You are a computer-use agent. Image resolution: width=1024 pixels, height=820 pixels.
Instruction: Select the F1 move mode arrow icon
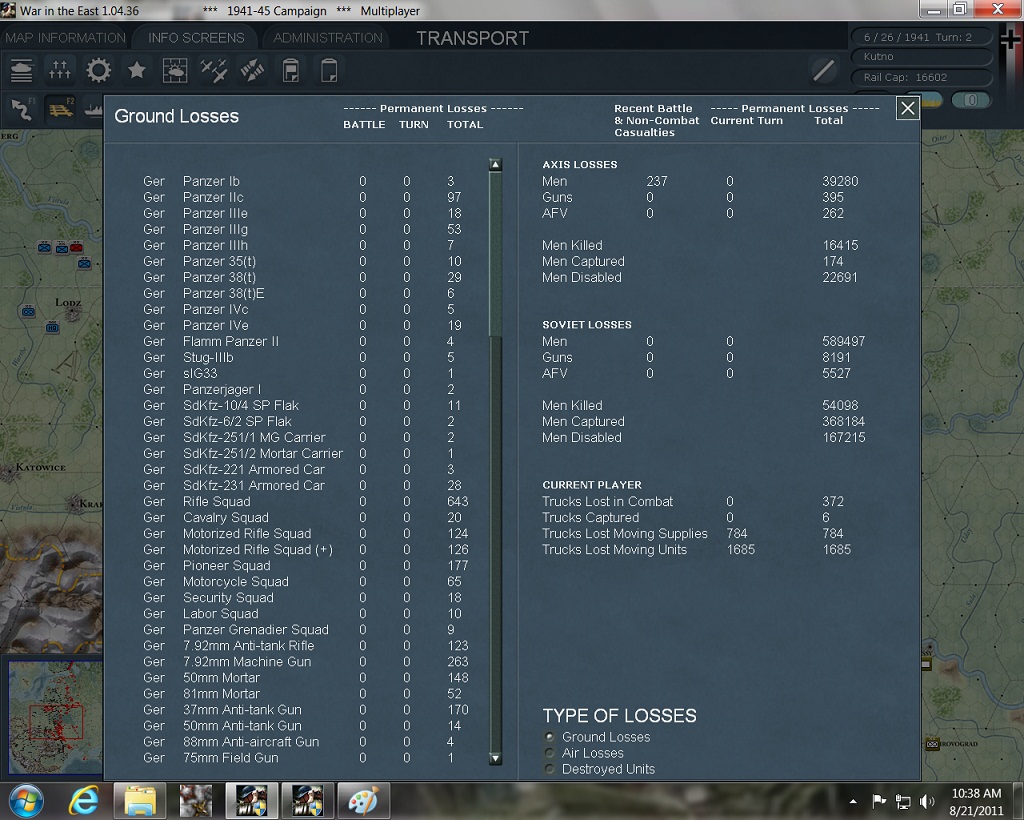pyautogui.click(x=22, y=109)
